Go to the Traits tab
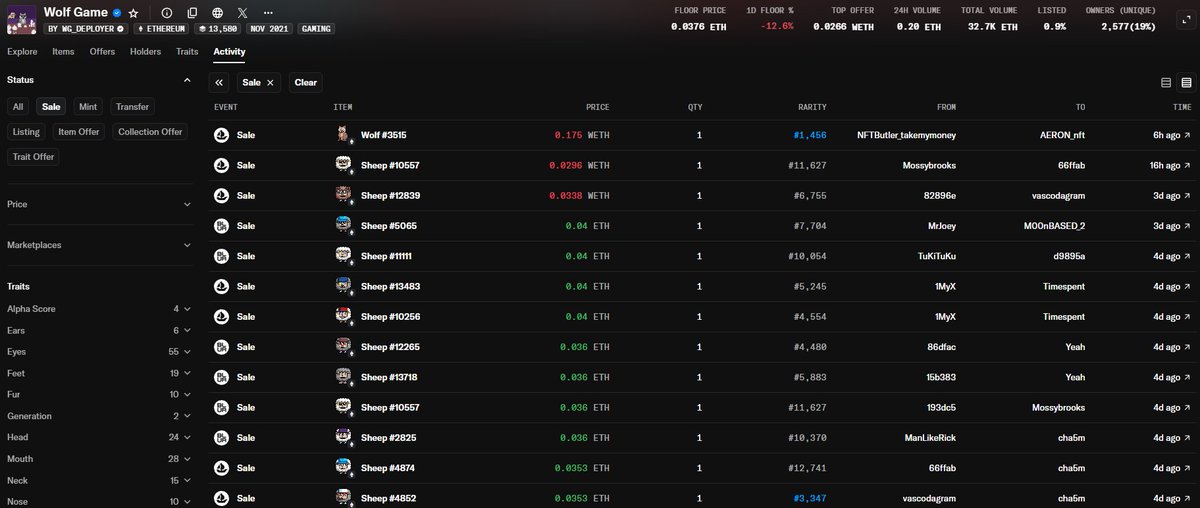1200x508 pixels. click(187, 51)
